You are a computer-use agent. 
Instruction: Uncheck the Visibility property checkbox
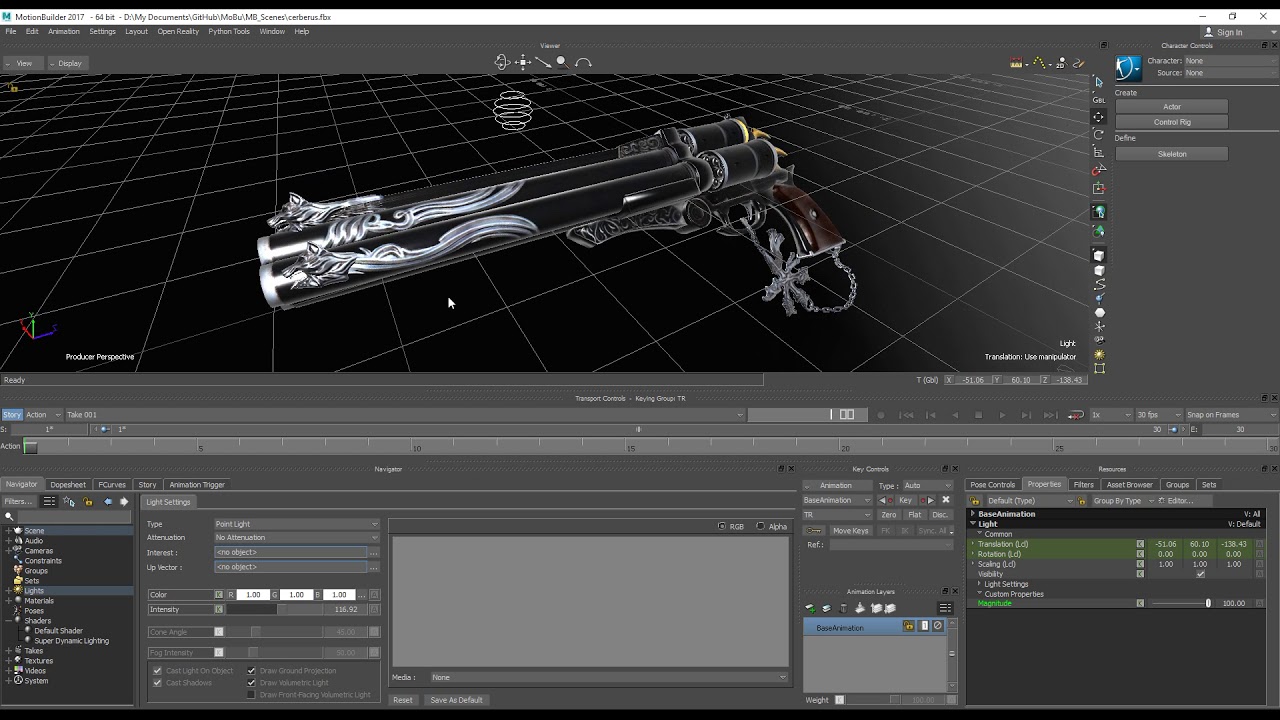[1200, 574]
